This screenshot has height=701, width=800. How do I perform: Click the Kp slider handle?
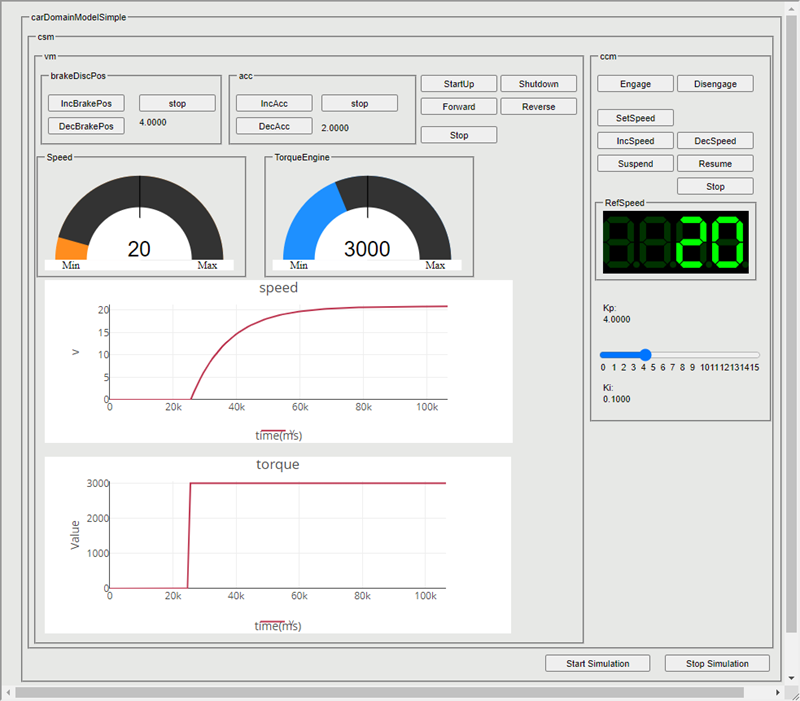645,354
